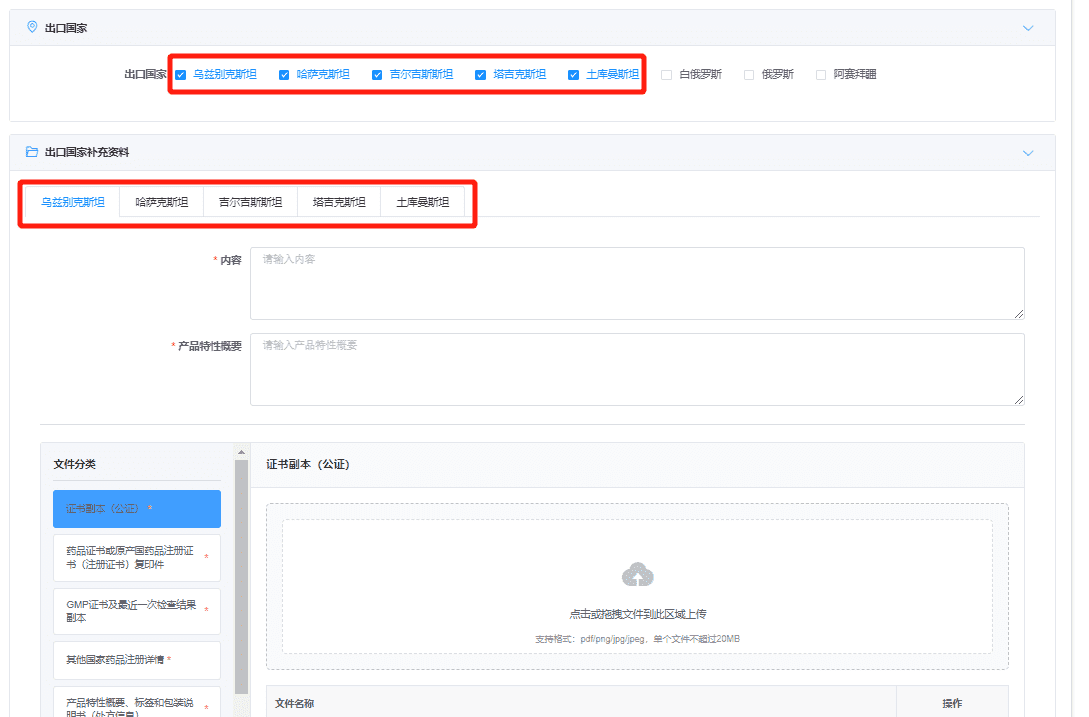Click the 内容 text area
This screenshot has width=1089, height=717.
coord(637,283)
